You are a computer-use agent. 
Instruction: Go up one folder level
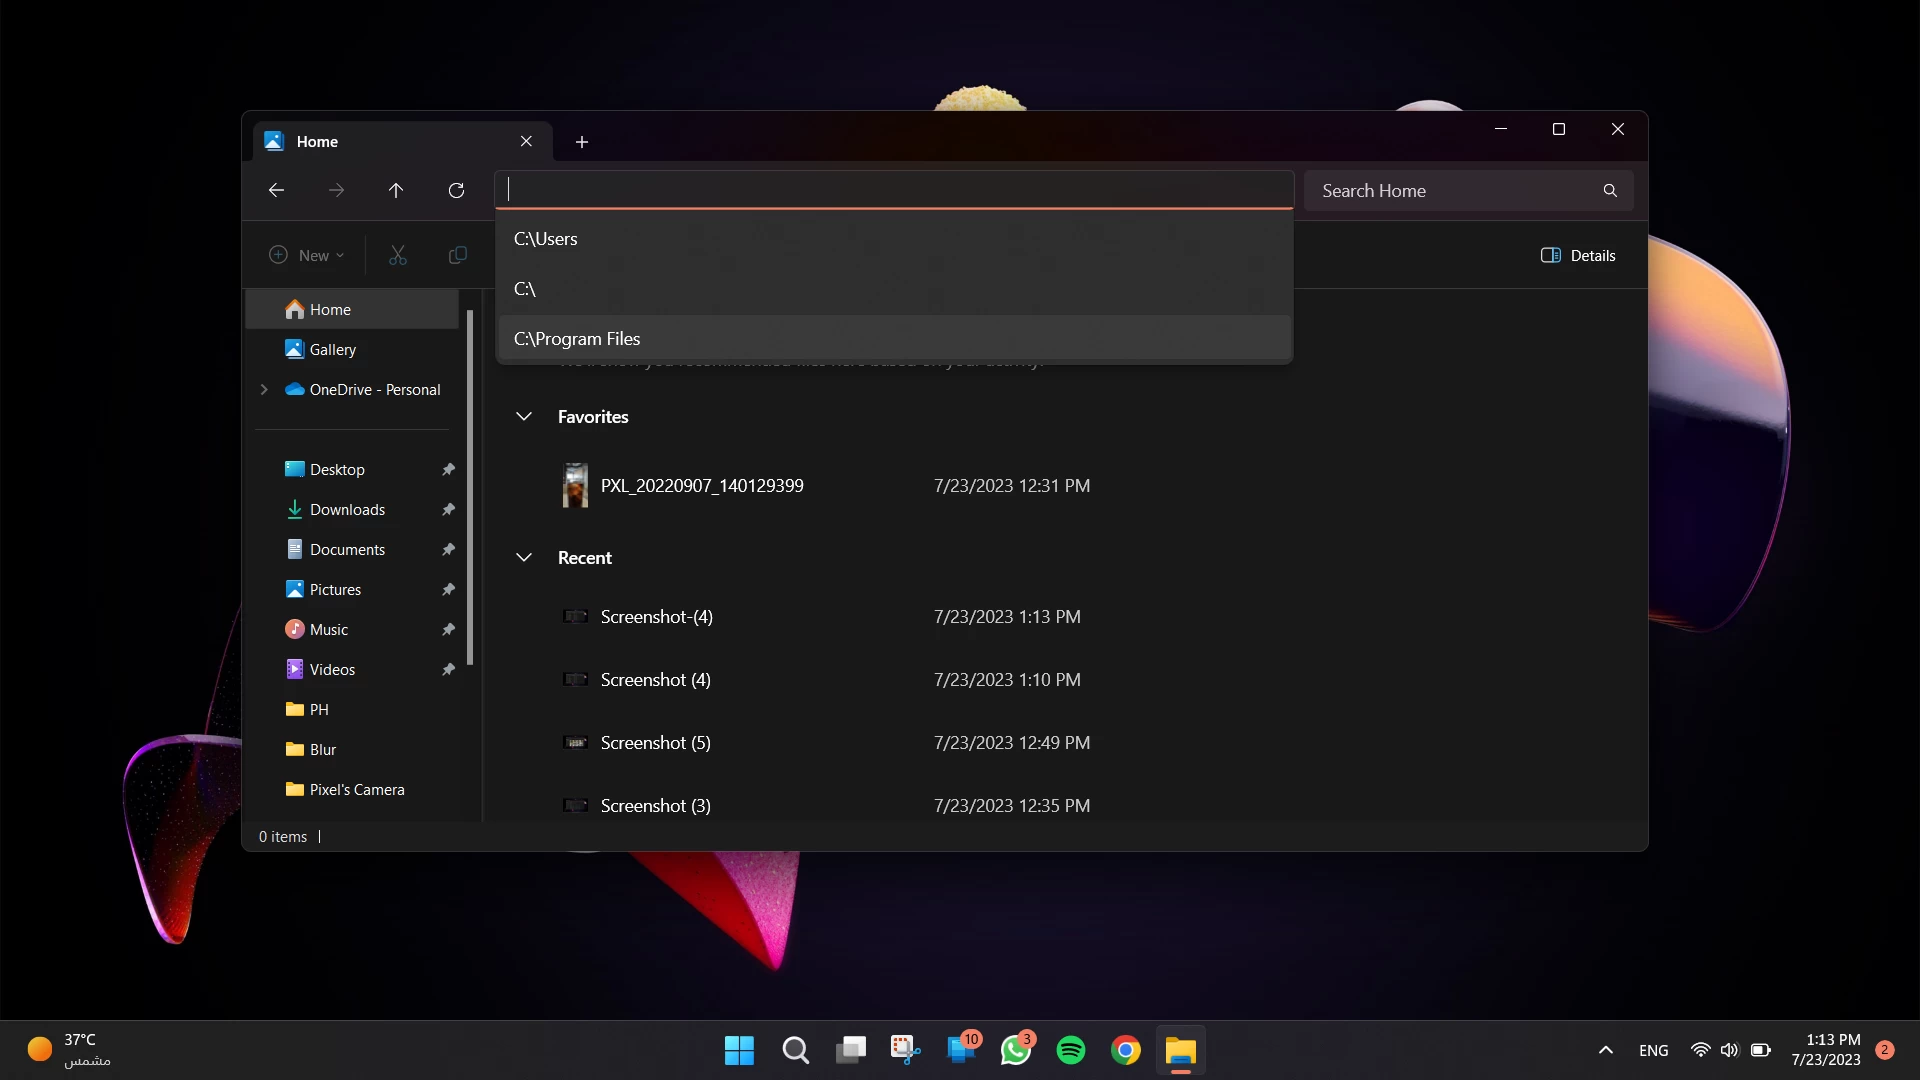point(396,190)
